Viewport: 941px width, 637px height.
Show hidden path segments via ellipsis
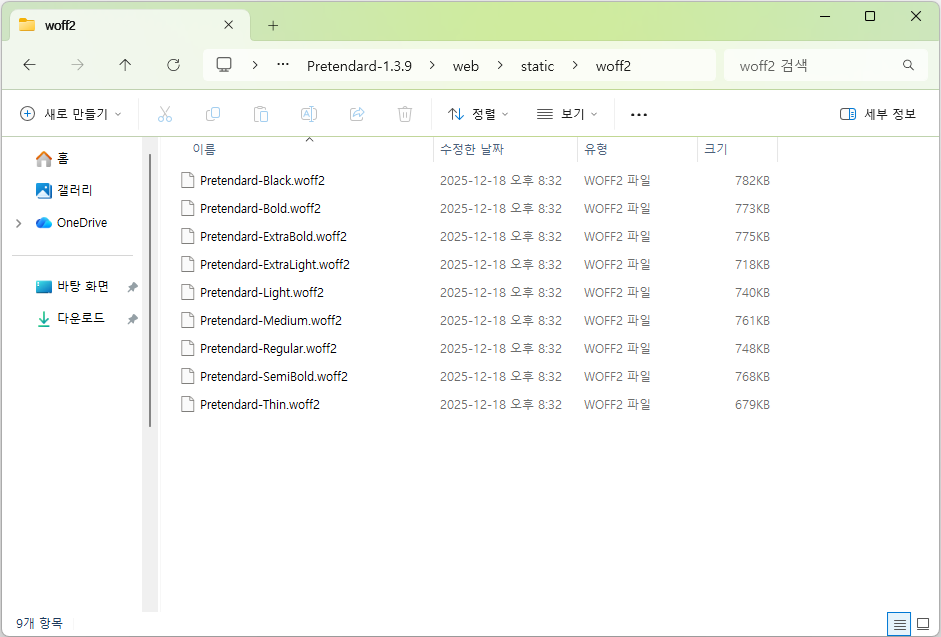point(283,65)
